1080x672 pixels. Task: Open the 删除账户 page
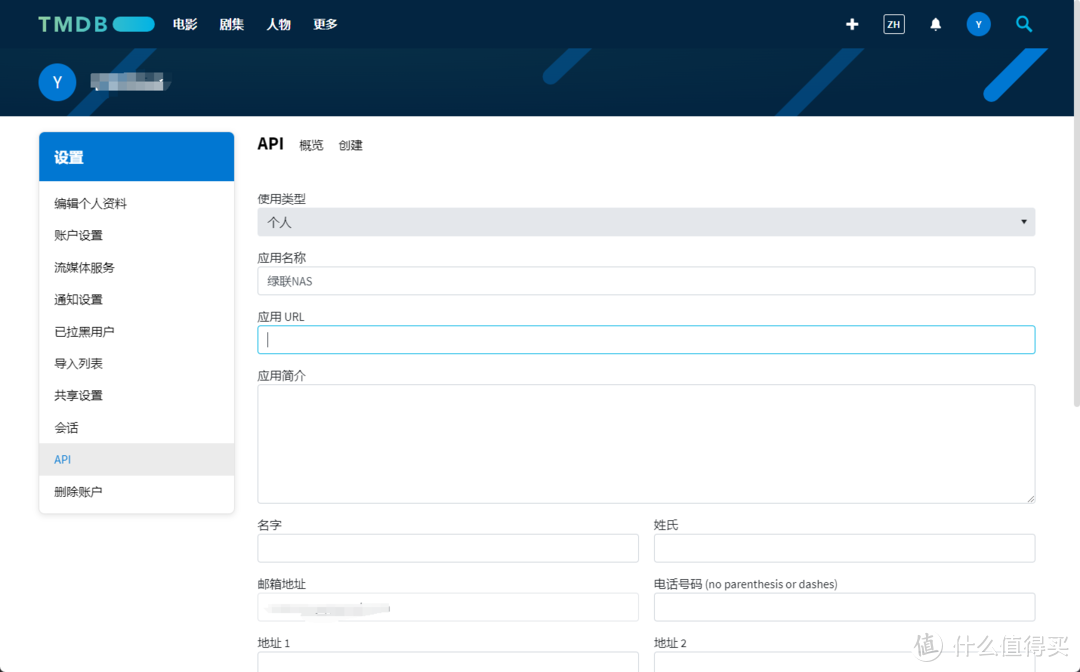79,491
